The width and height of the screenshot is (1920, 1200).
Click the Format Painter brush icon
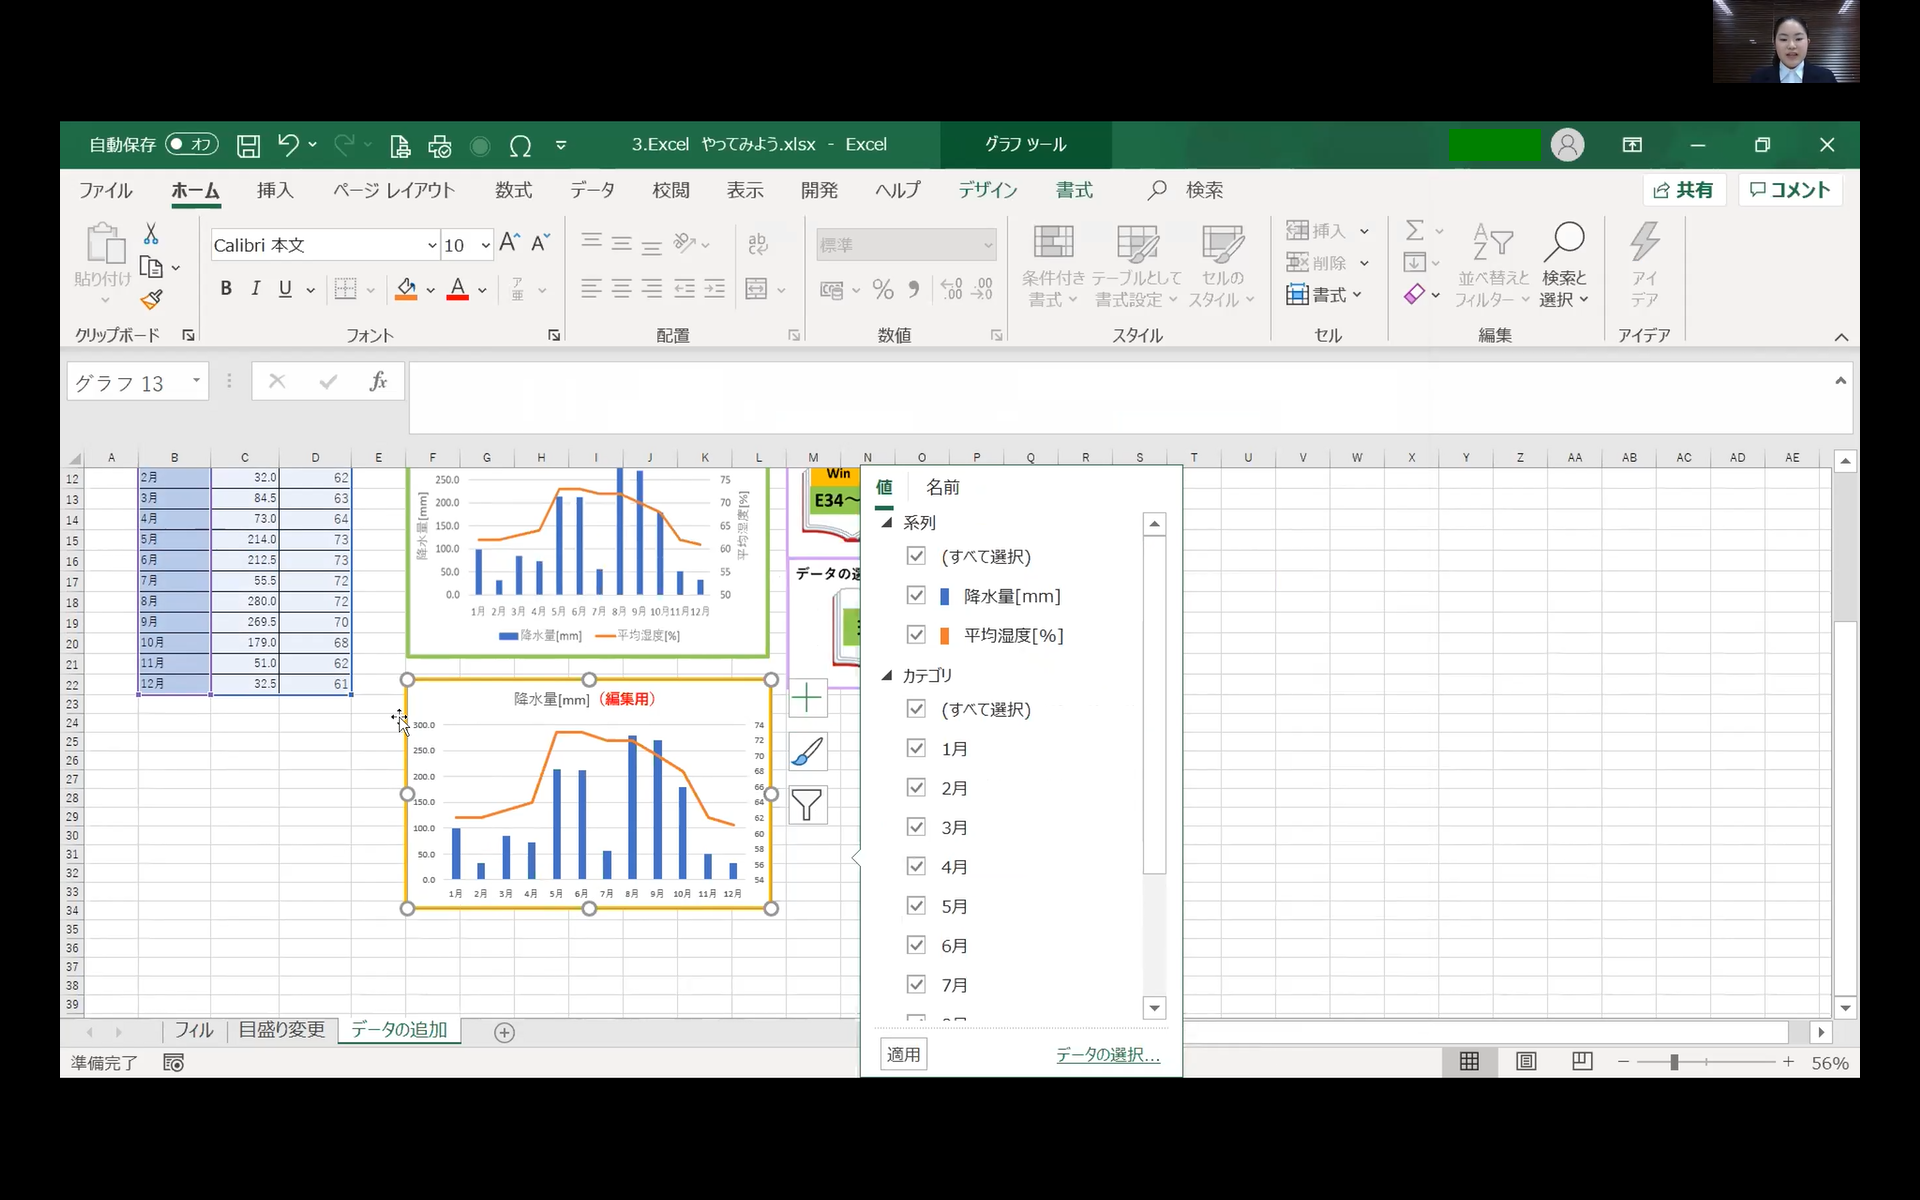coord(151,300)
